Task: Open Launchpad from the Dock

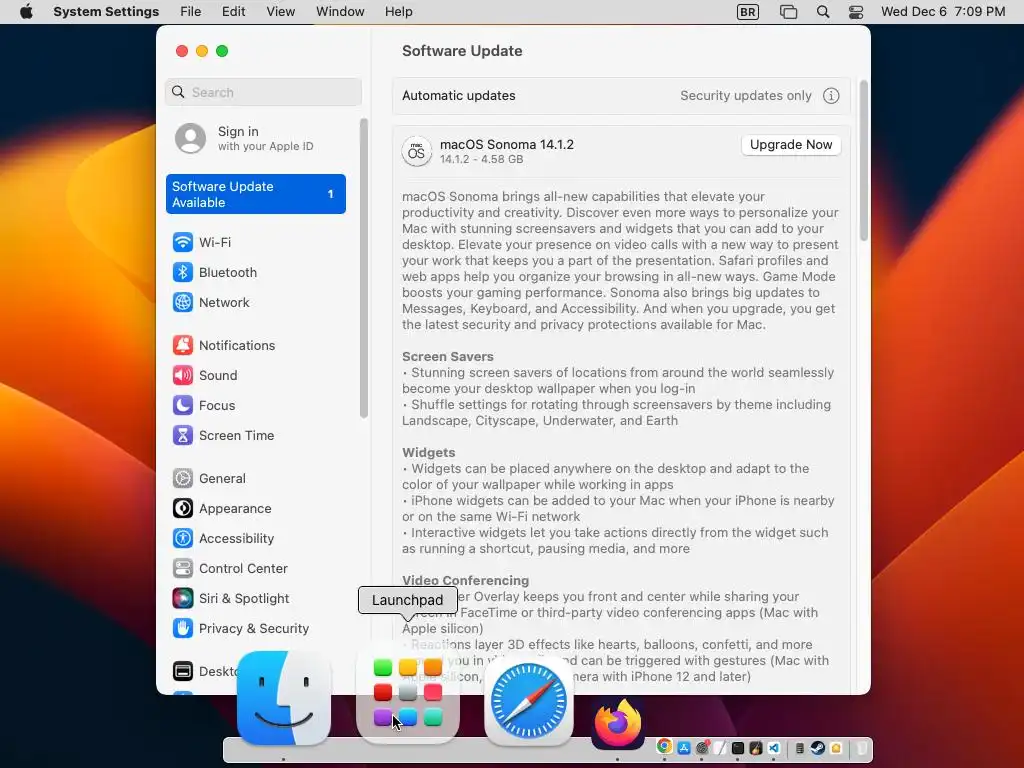Action: [408, 693]
